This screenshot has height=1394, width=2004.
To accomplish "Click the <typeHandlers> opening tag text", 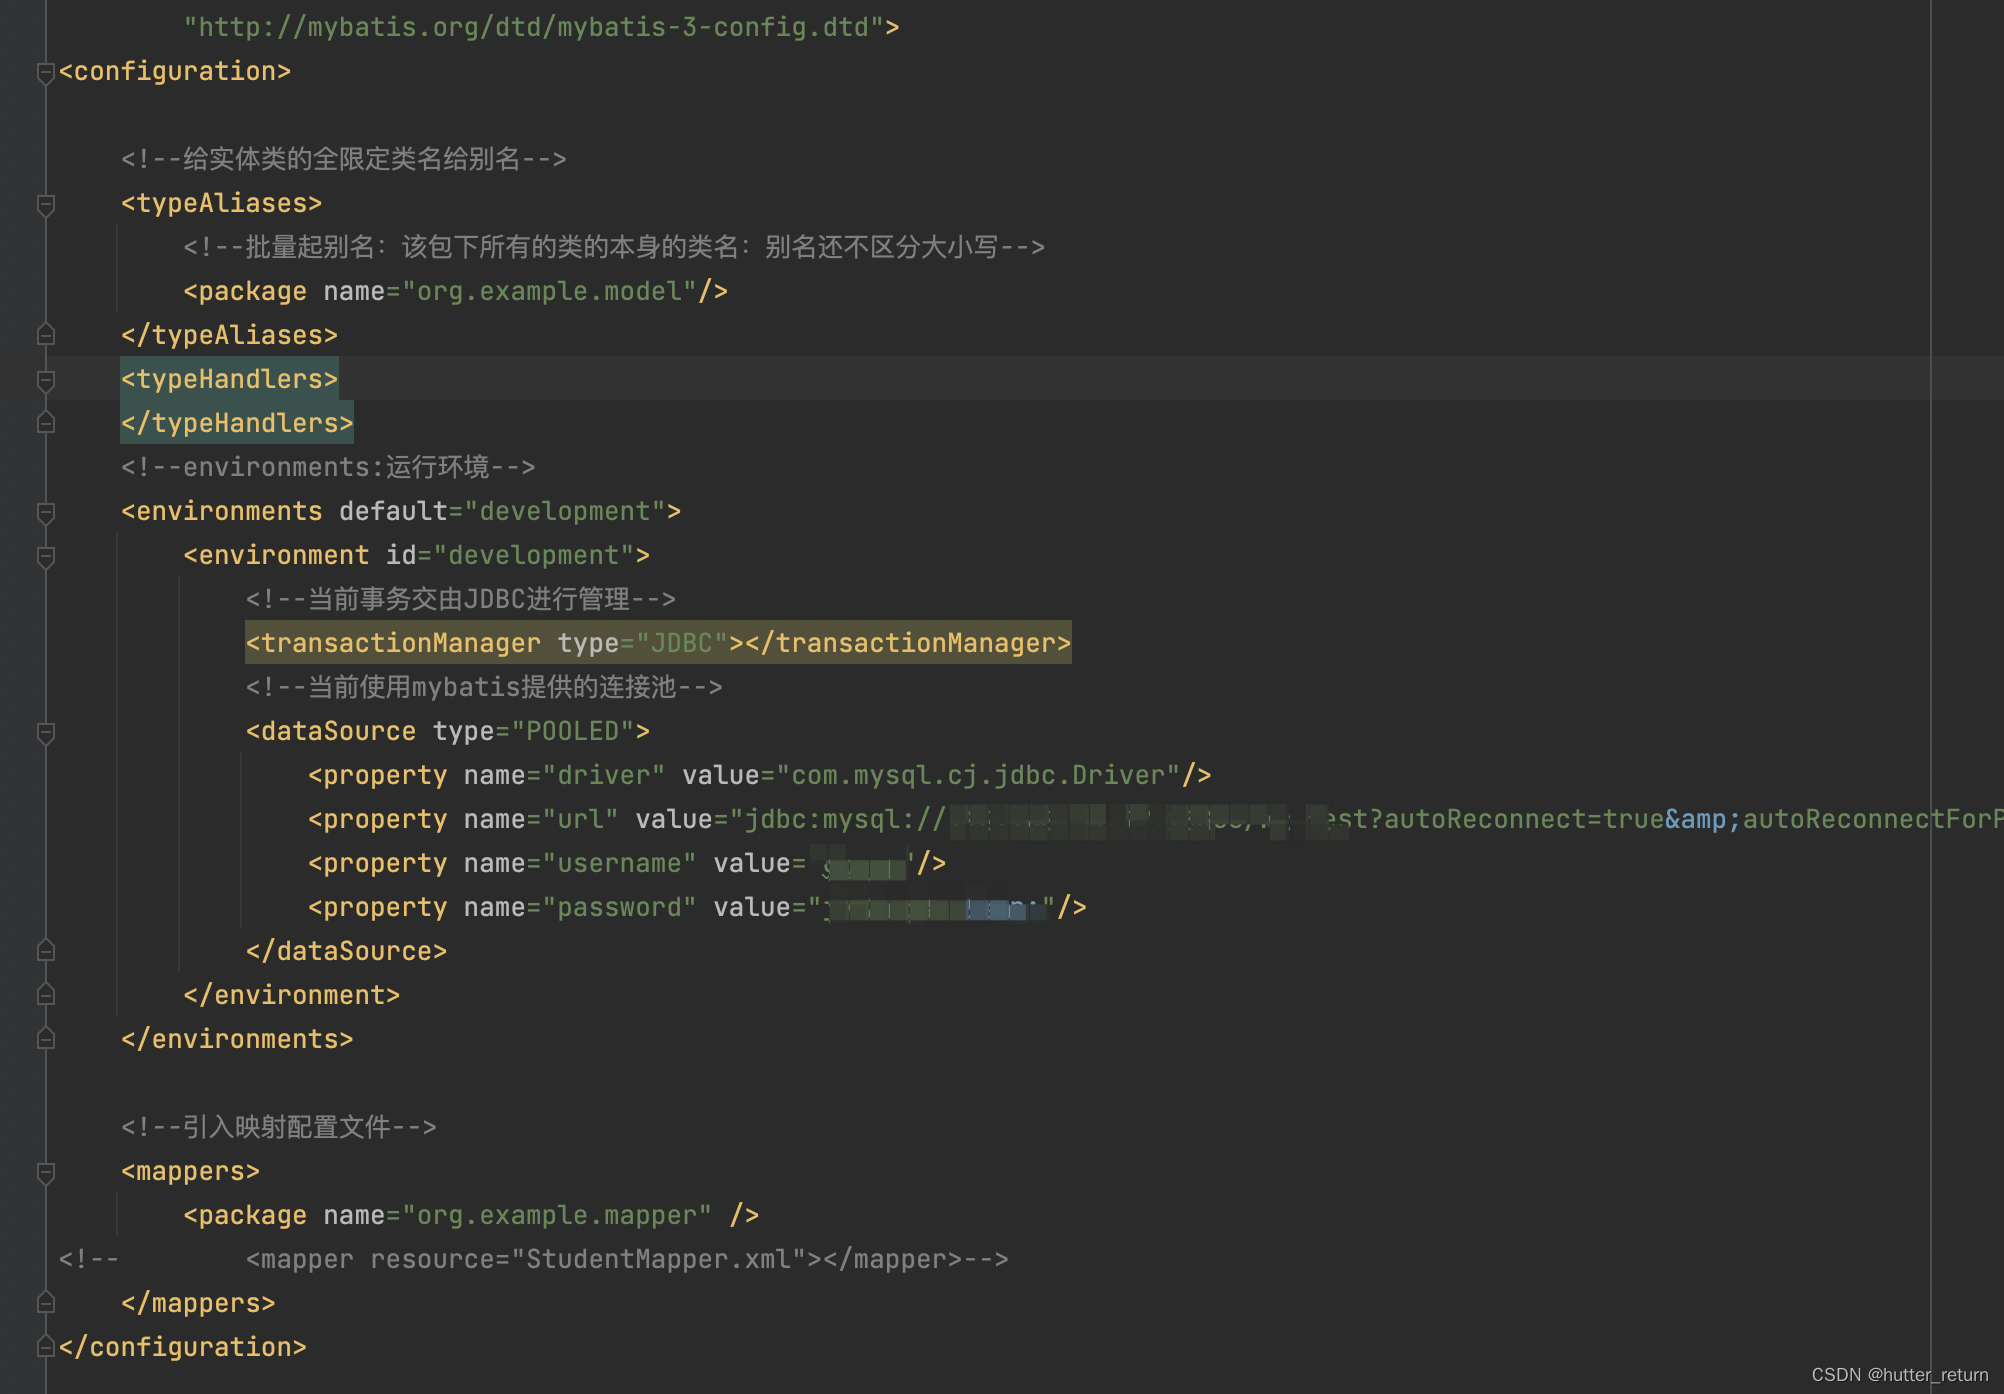I will point(229,379).
